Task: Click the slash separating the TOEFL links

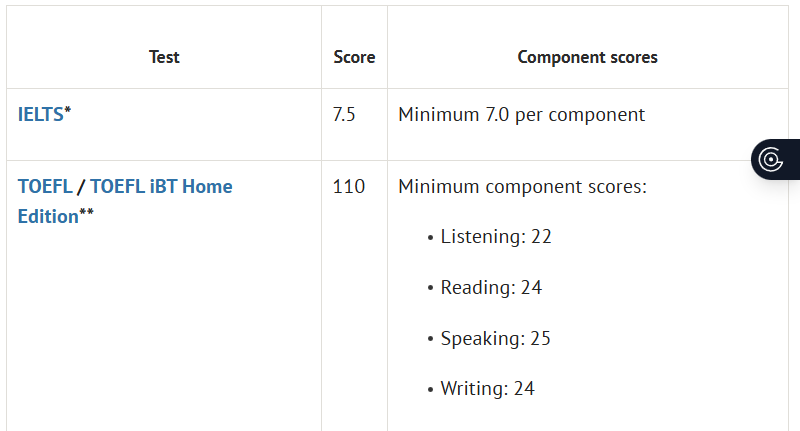Action: coord(81,187)
